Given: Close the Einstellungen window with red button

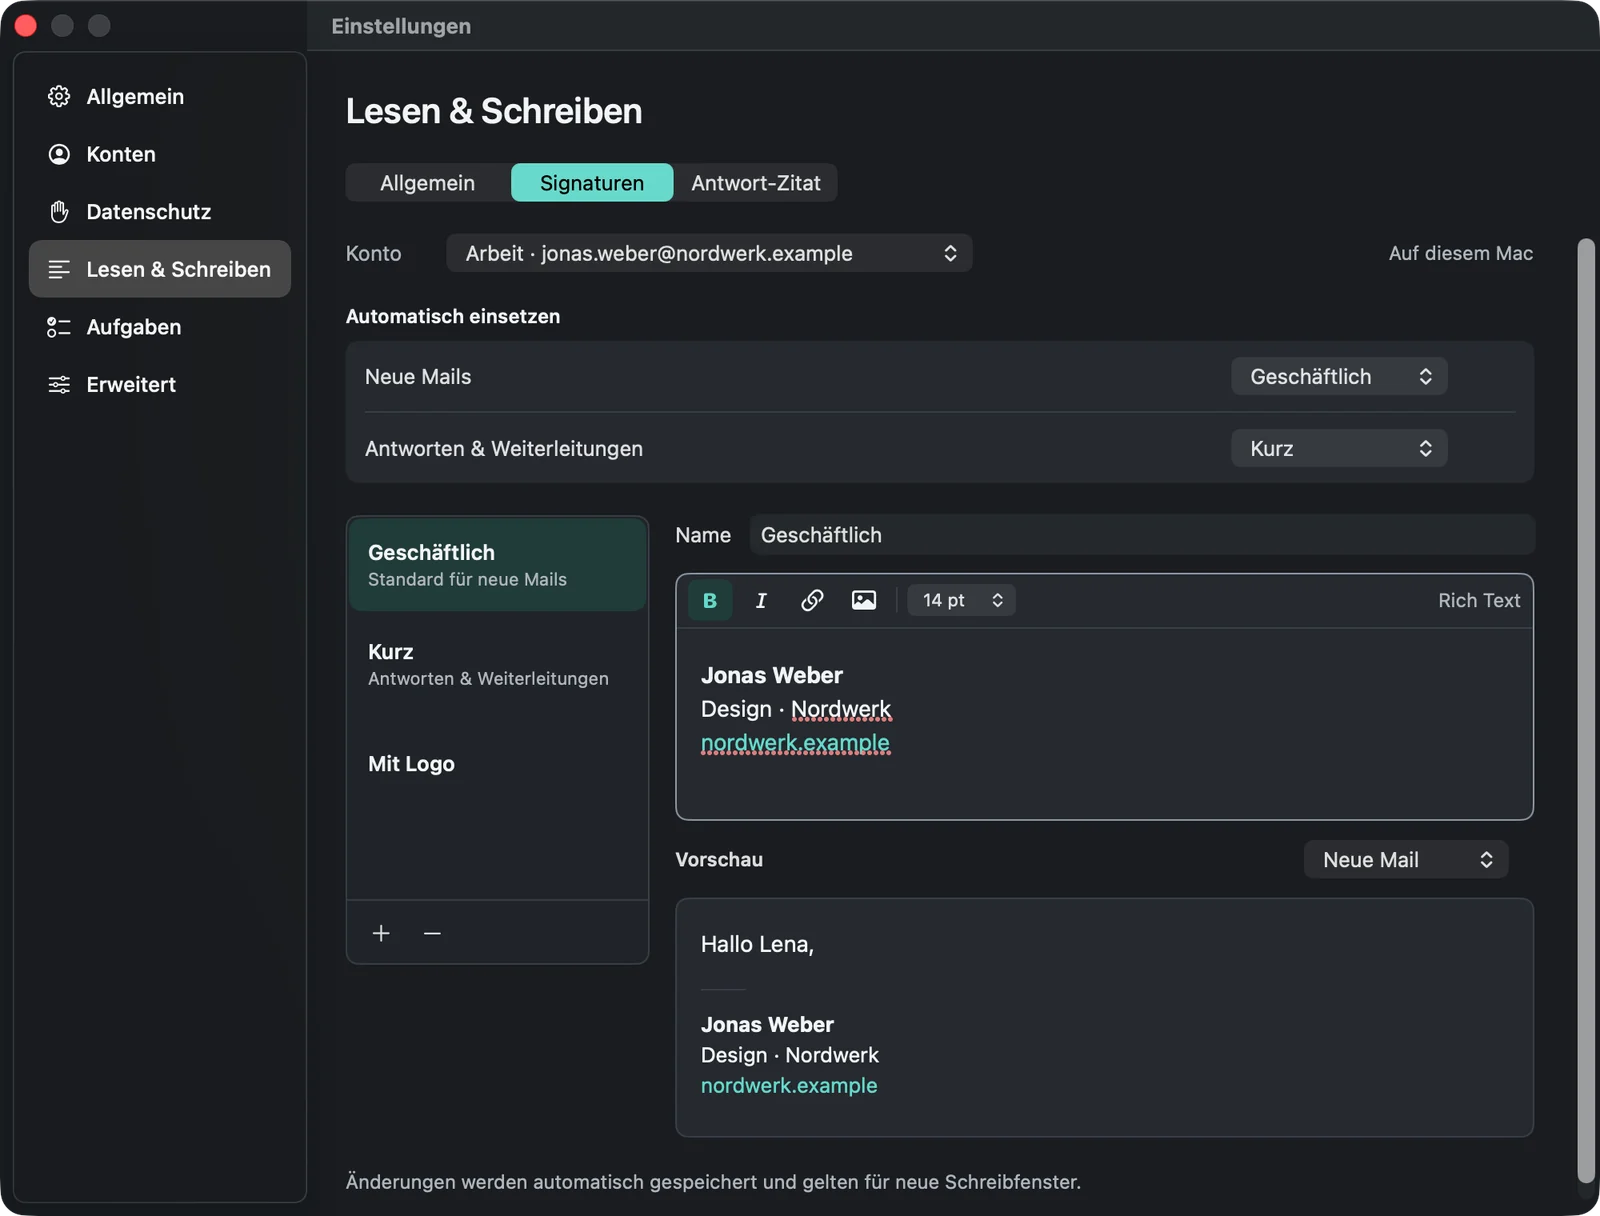Looking at the screenshot, I should tap(26, 26).
